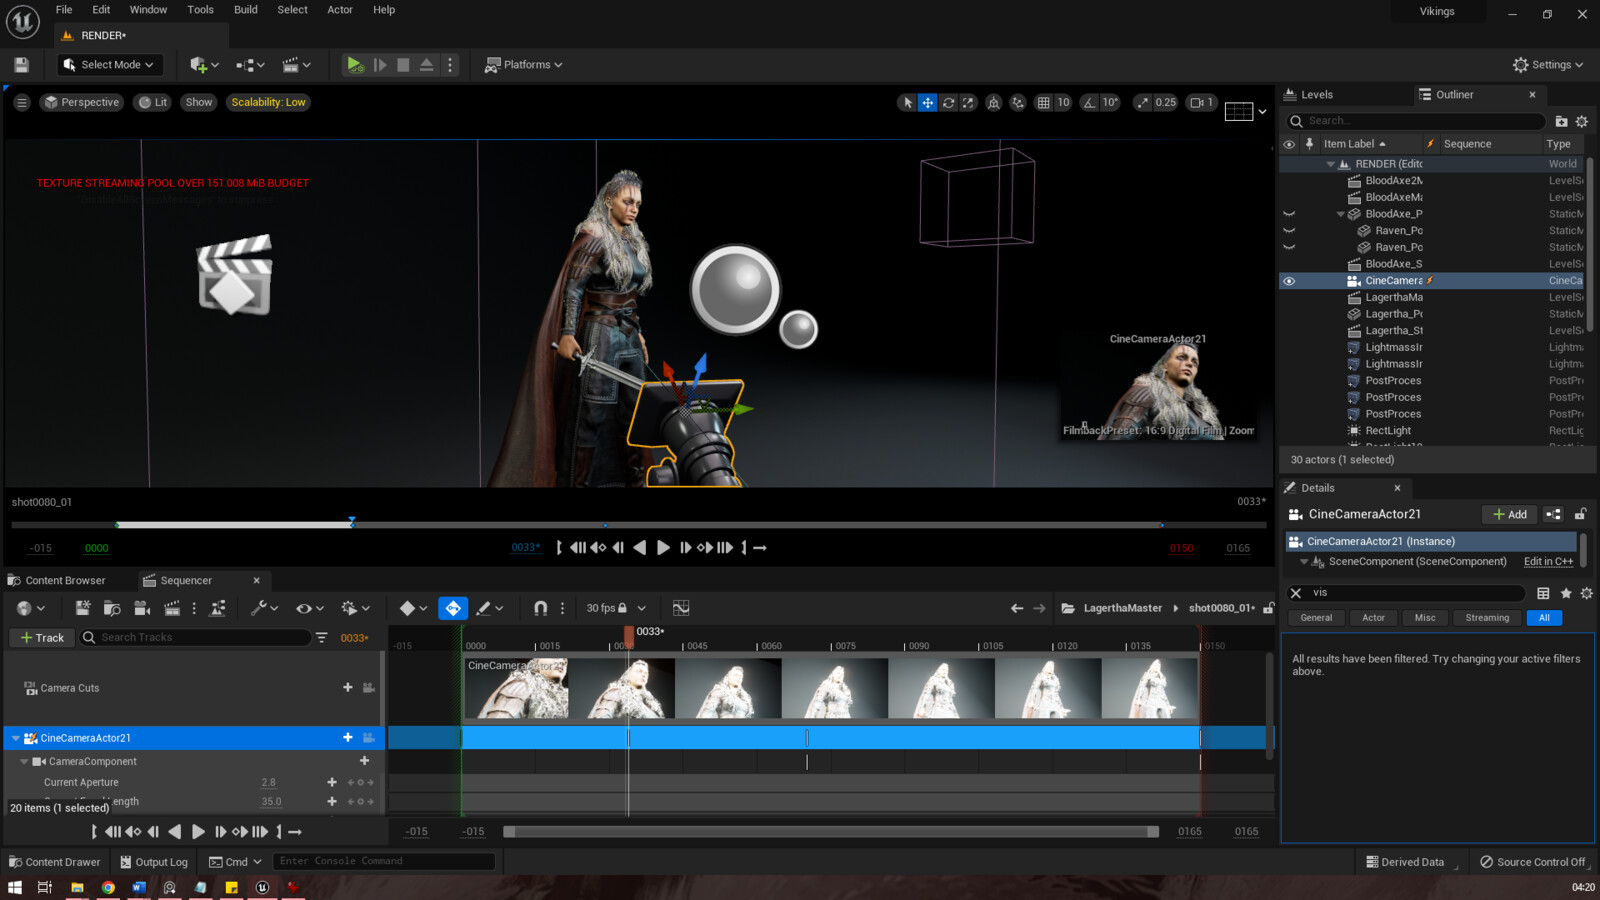Open scale snap value 0.25 dropdown
This screenshot has height=900, width=1600.
click(1165, 102)
